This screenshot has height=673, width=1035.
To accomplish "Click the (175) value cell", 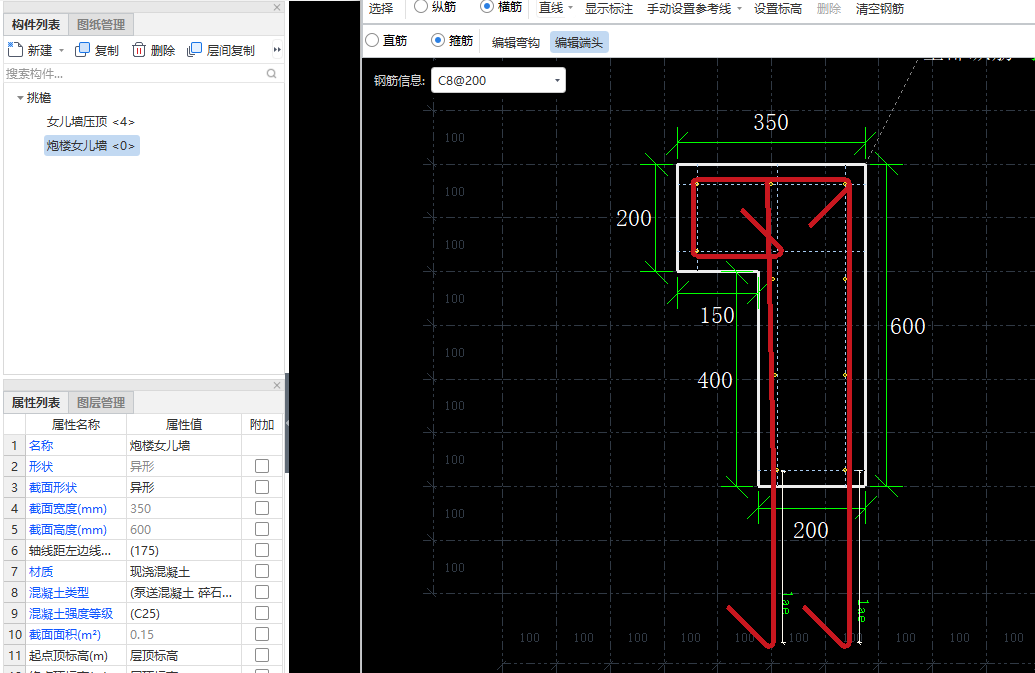I will pyautogui.click(x=184, y=550).
